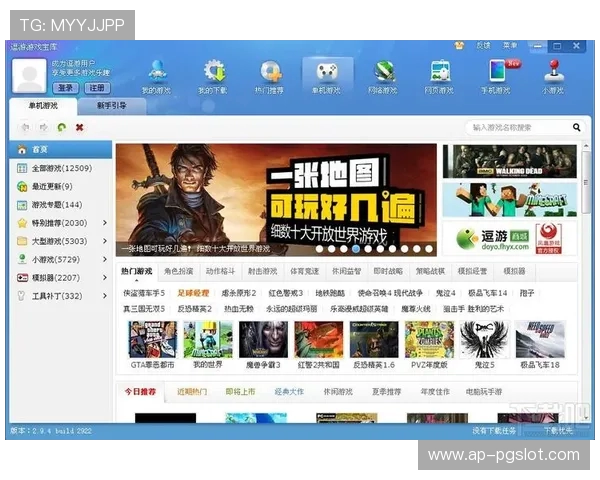The height and width of the screenshot is (480, 600).
Task: Open 红色警戒3 game link
Action: click(285, 293)
